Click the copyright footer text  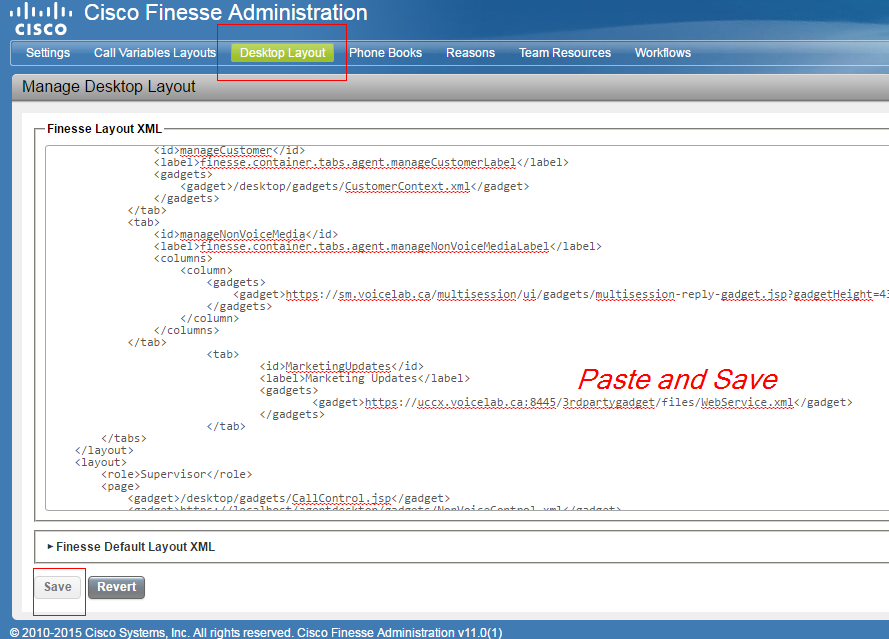pyautogui.click(x=256, y=632)
